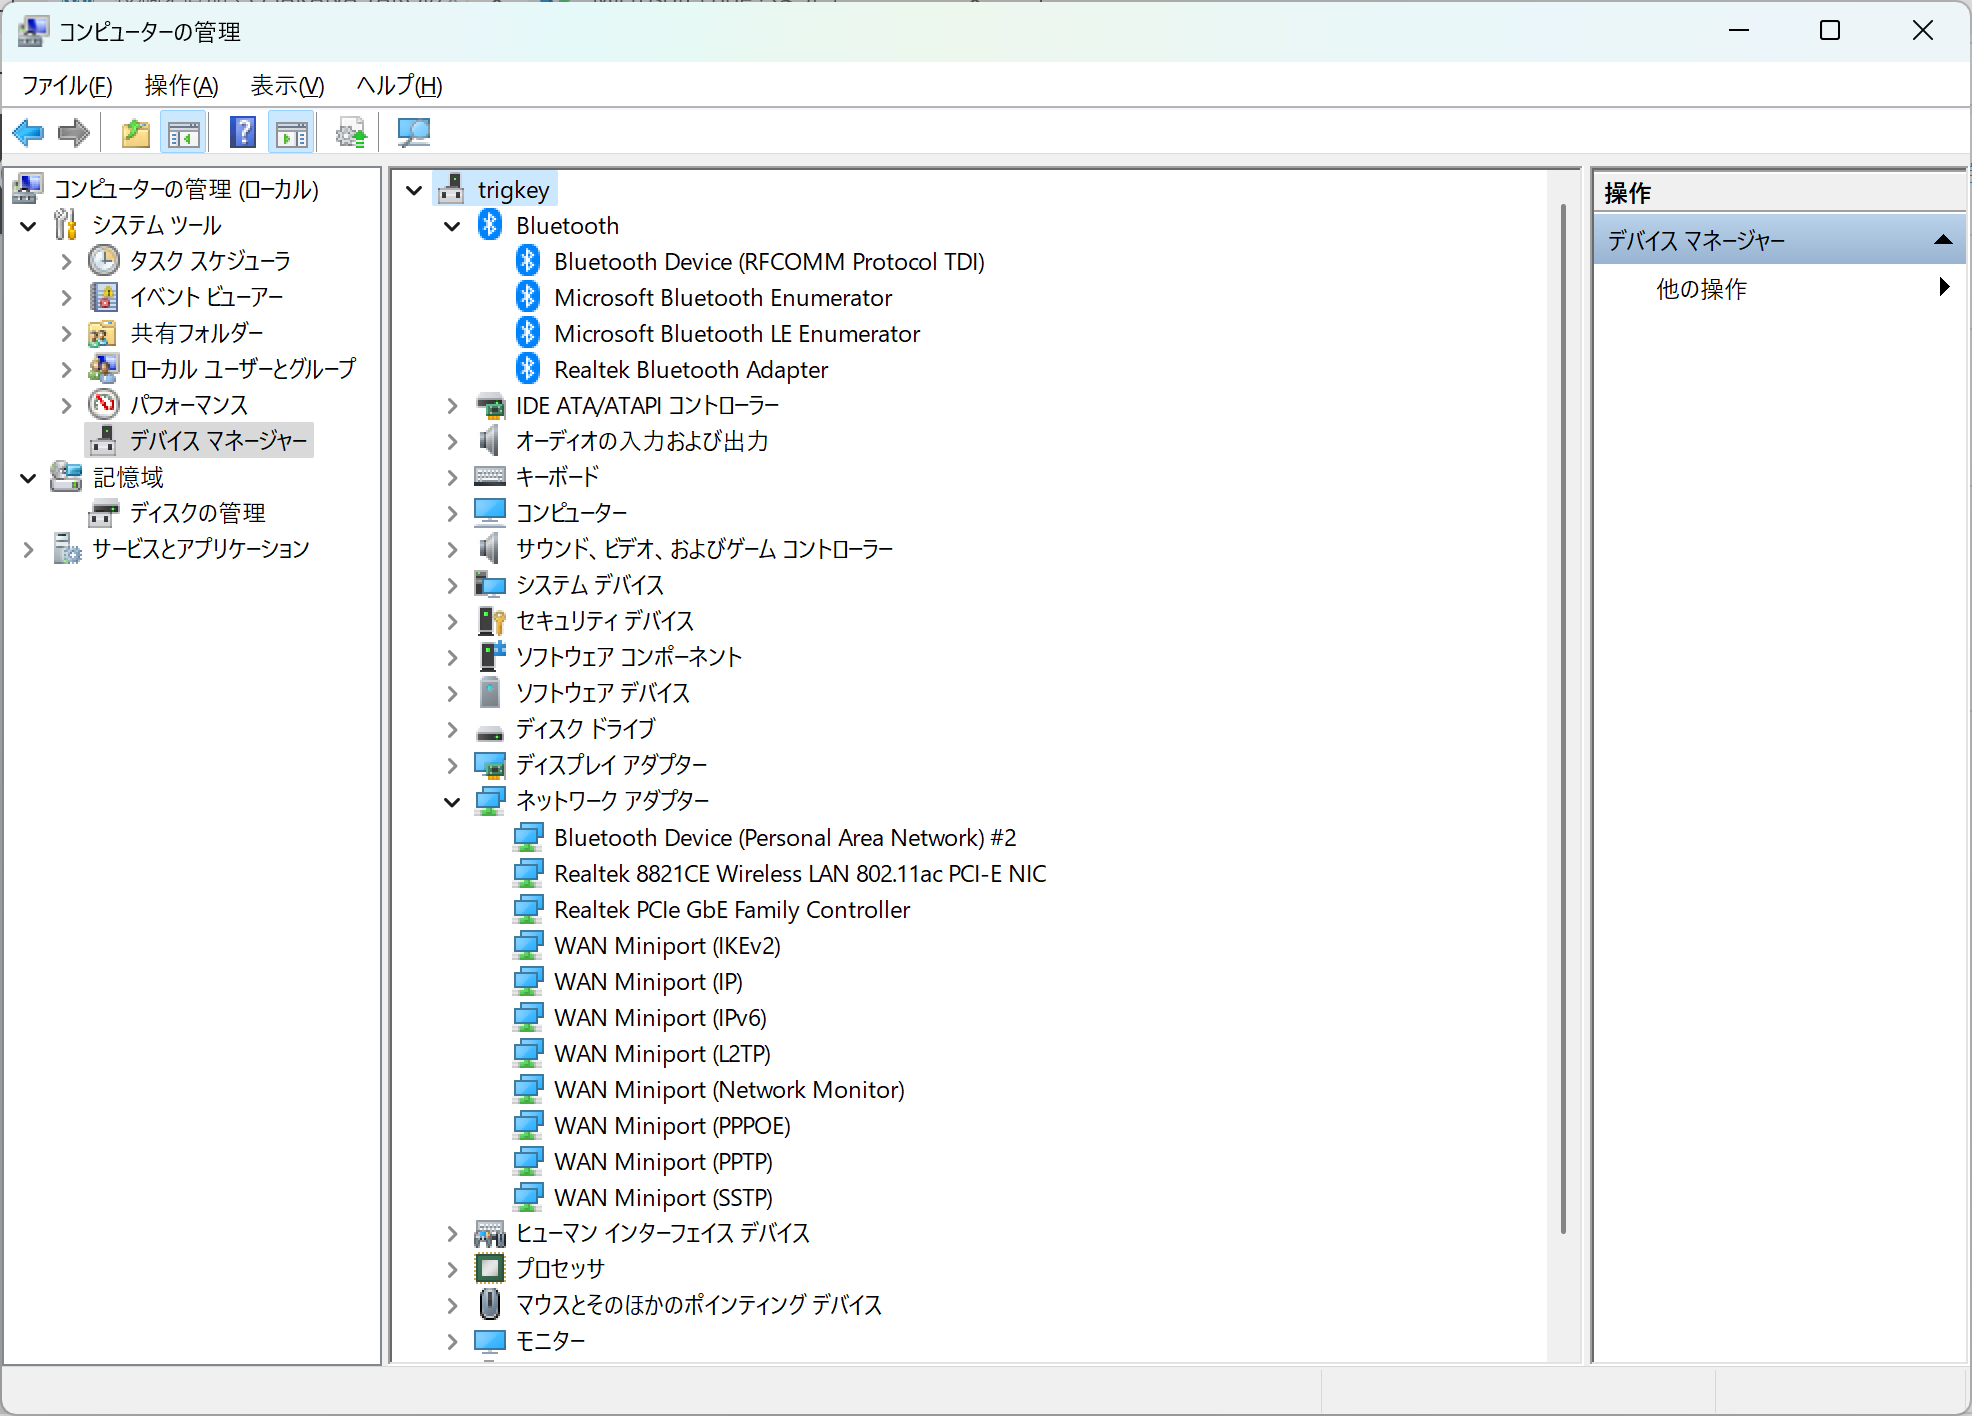Select Realtek 8821CE Wireless LAN 802.11ac PCI-E NIC
The width and height of the screenshot is (1972, 1416).
800,874
